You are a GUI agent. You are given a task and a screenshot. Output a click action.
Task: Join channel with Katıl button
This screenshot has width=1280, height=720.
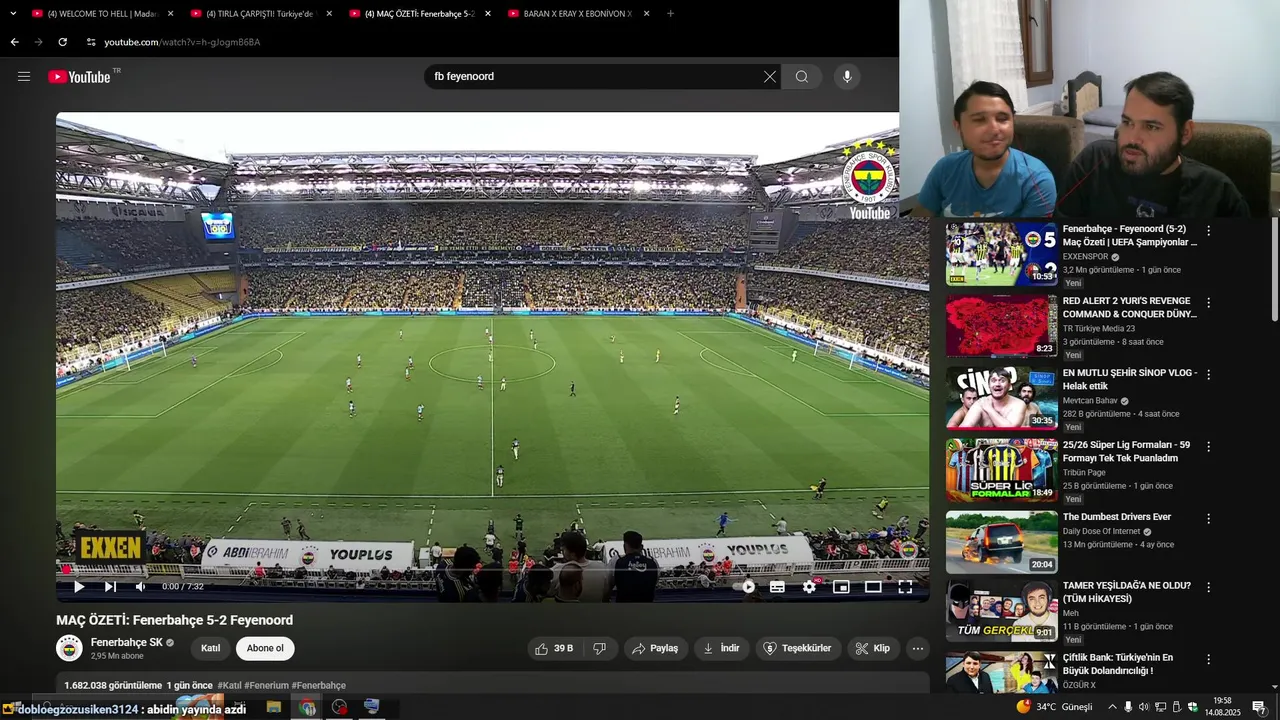pyautogui.click(x=210, y=648)
